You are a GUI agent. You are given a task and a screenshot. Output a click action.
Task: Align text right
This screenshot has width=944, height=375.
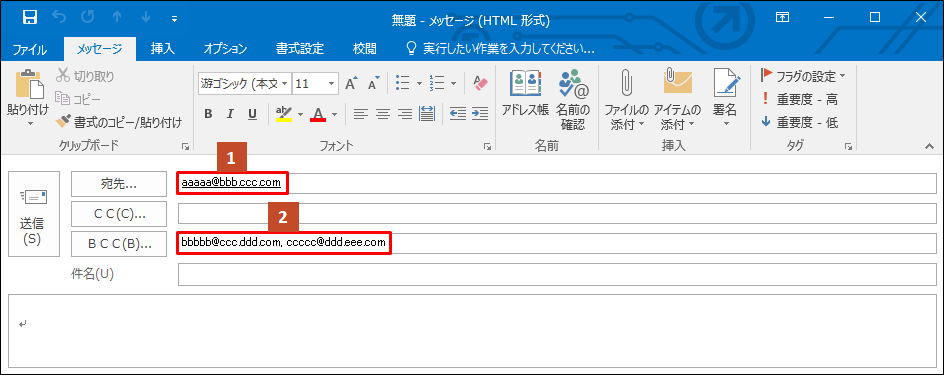coord(405,114)
